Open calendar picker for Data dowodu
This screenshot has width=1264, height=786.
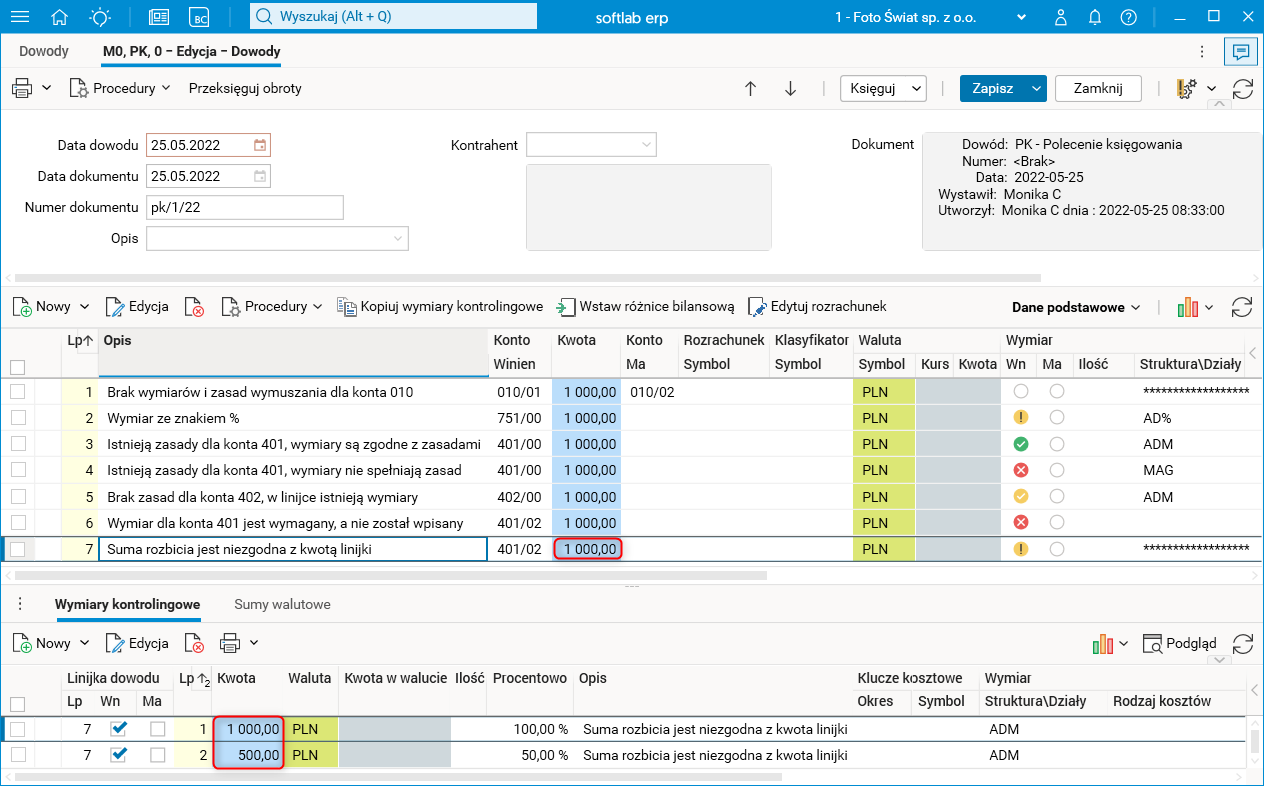coord(260,145)
